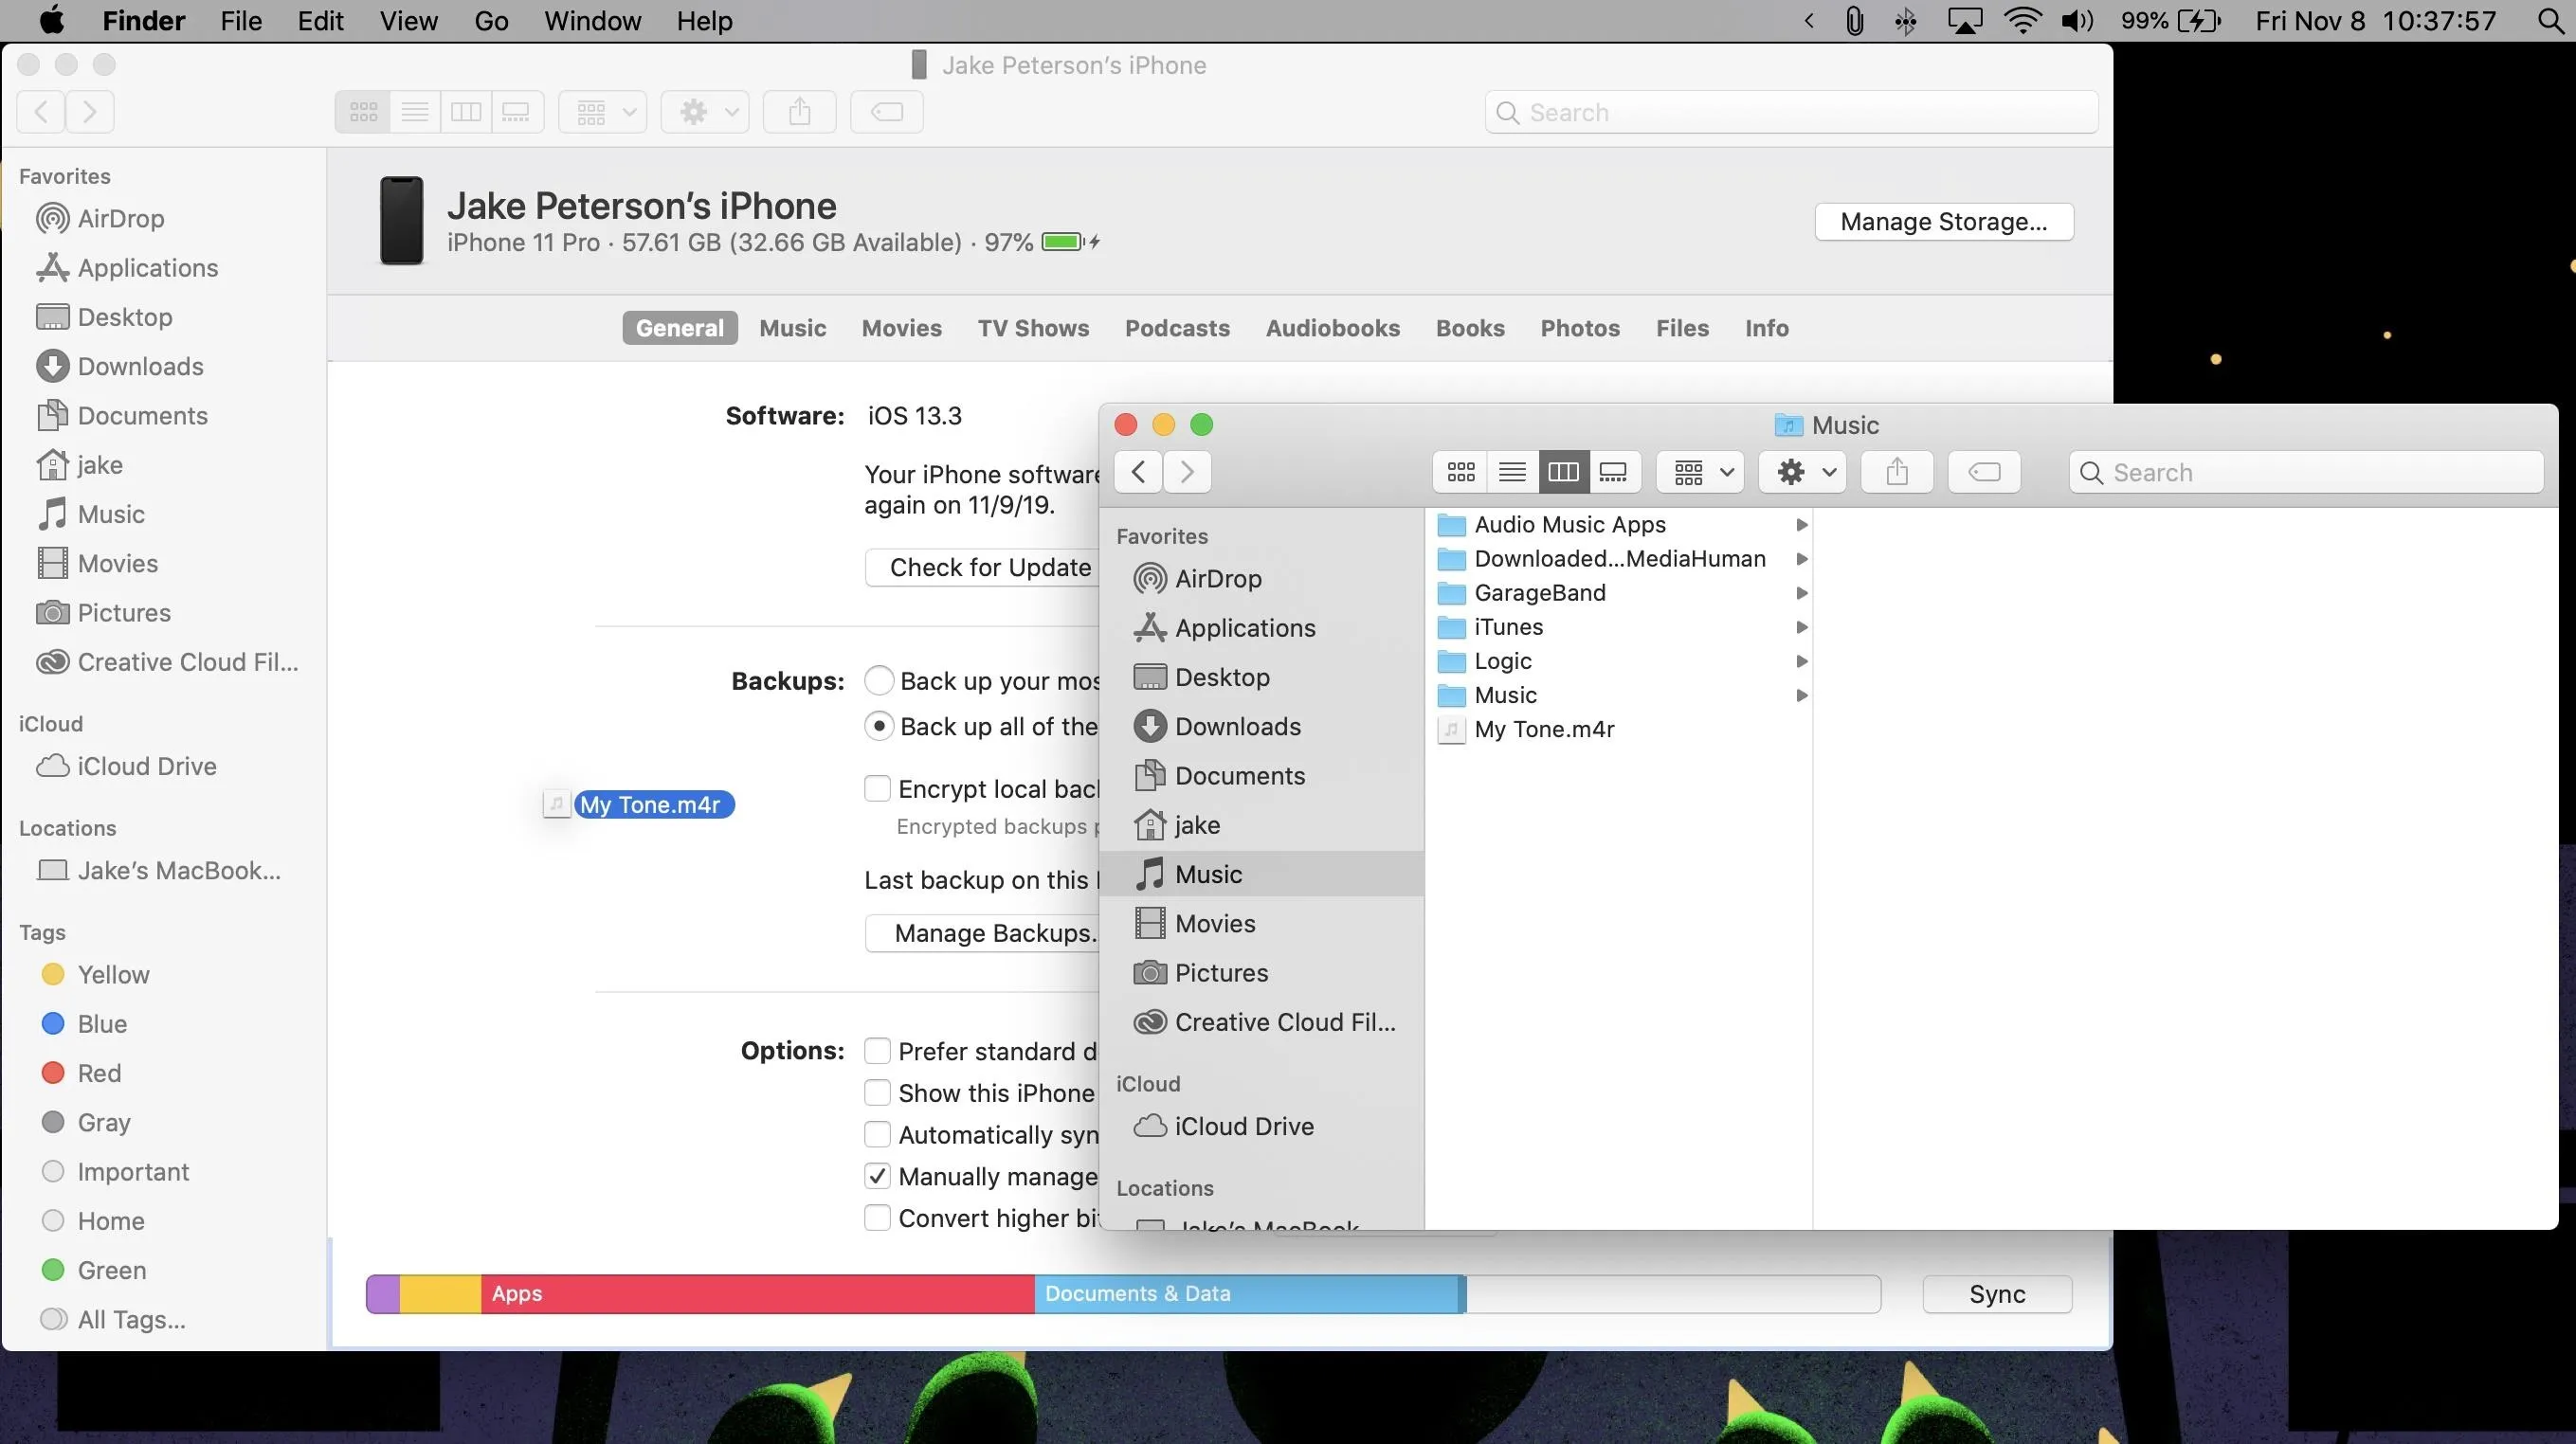Image resolution: width=2576 pixels, height=1444 pixels.
Task: Enable Convert higher bit rate checkbox
Action: [877, 1218]
